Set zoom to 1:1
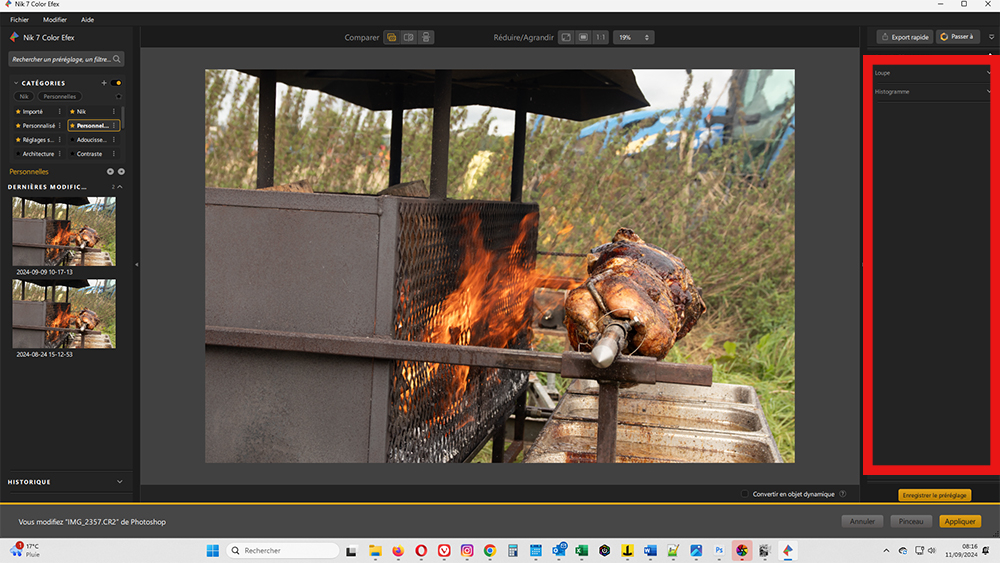This screenshot has height=563, width=1000. pyautogui.click(x=600, y=37)
